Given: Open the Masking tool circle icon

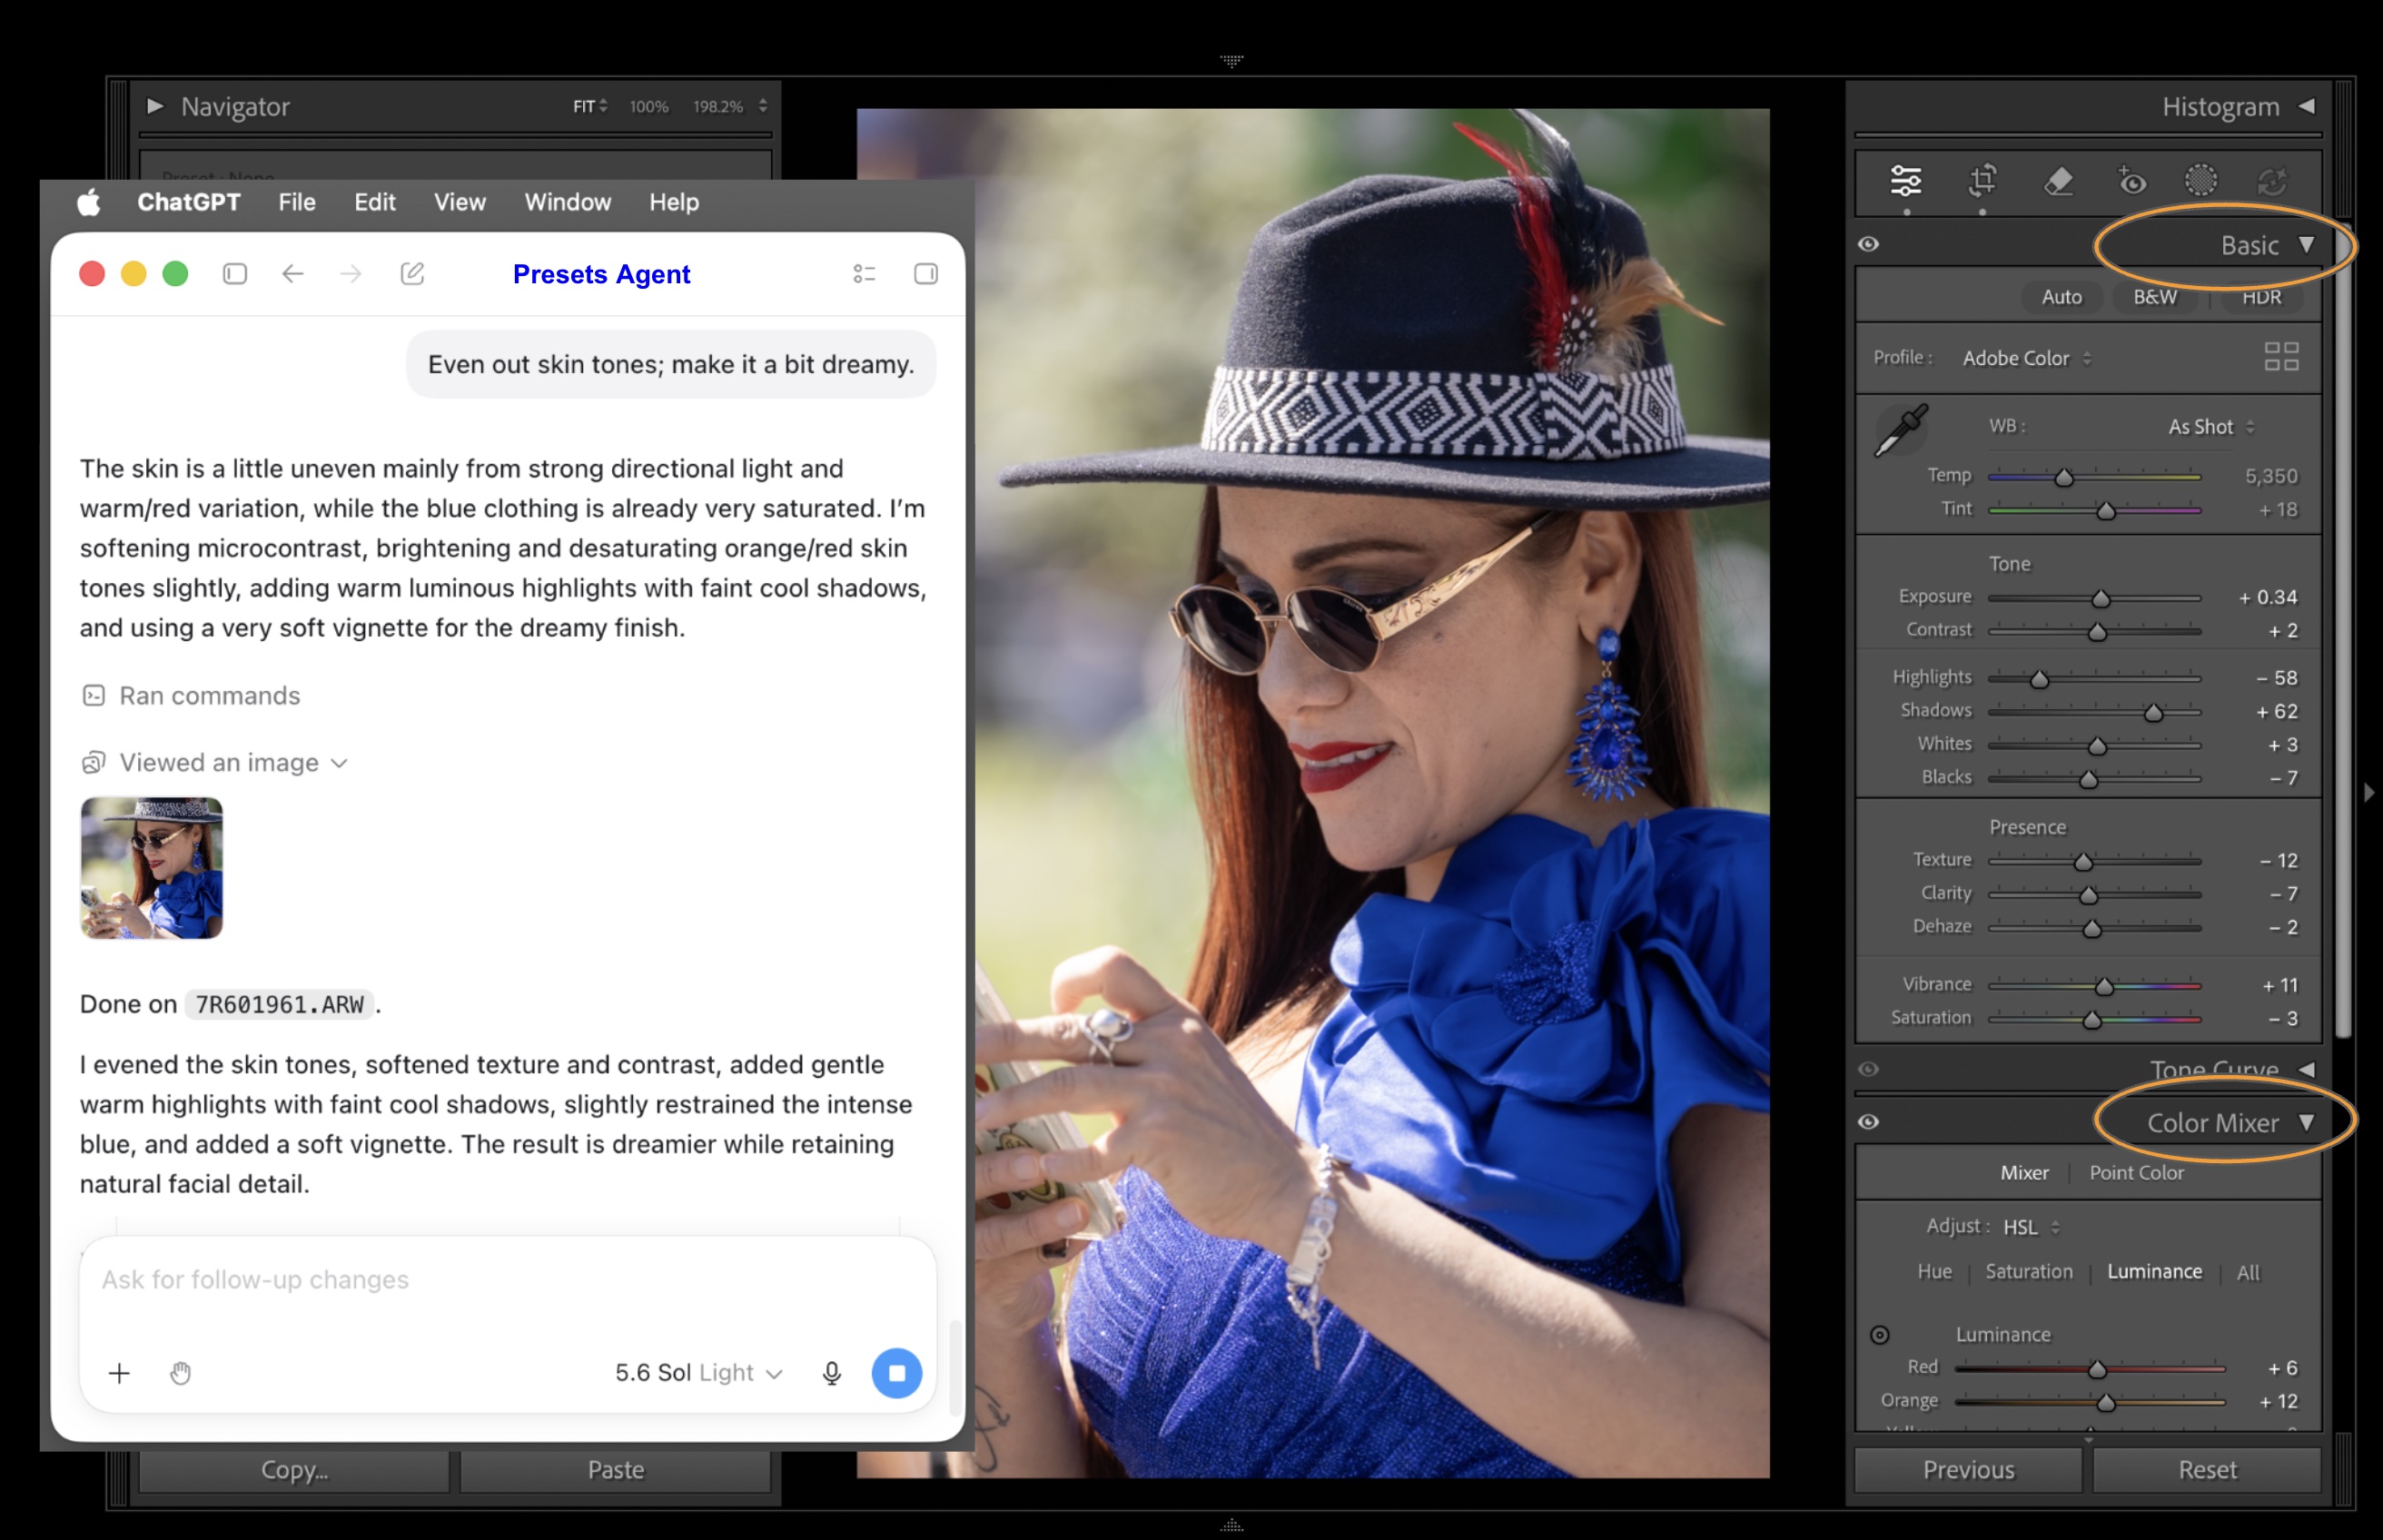Looking at the screenshot, I should [x=2201, y=181].
